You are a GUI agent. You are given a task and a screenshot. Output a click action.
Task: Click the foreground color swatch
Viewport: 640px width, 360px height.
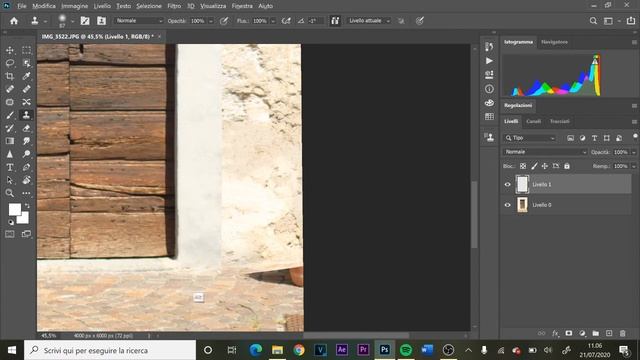coord(15,209)
